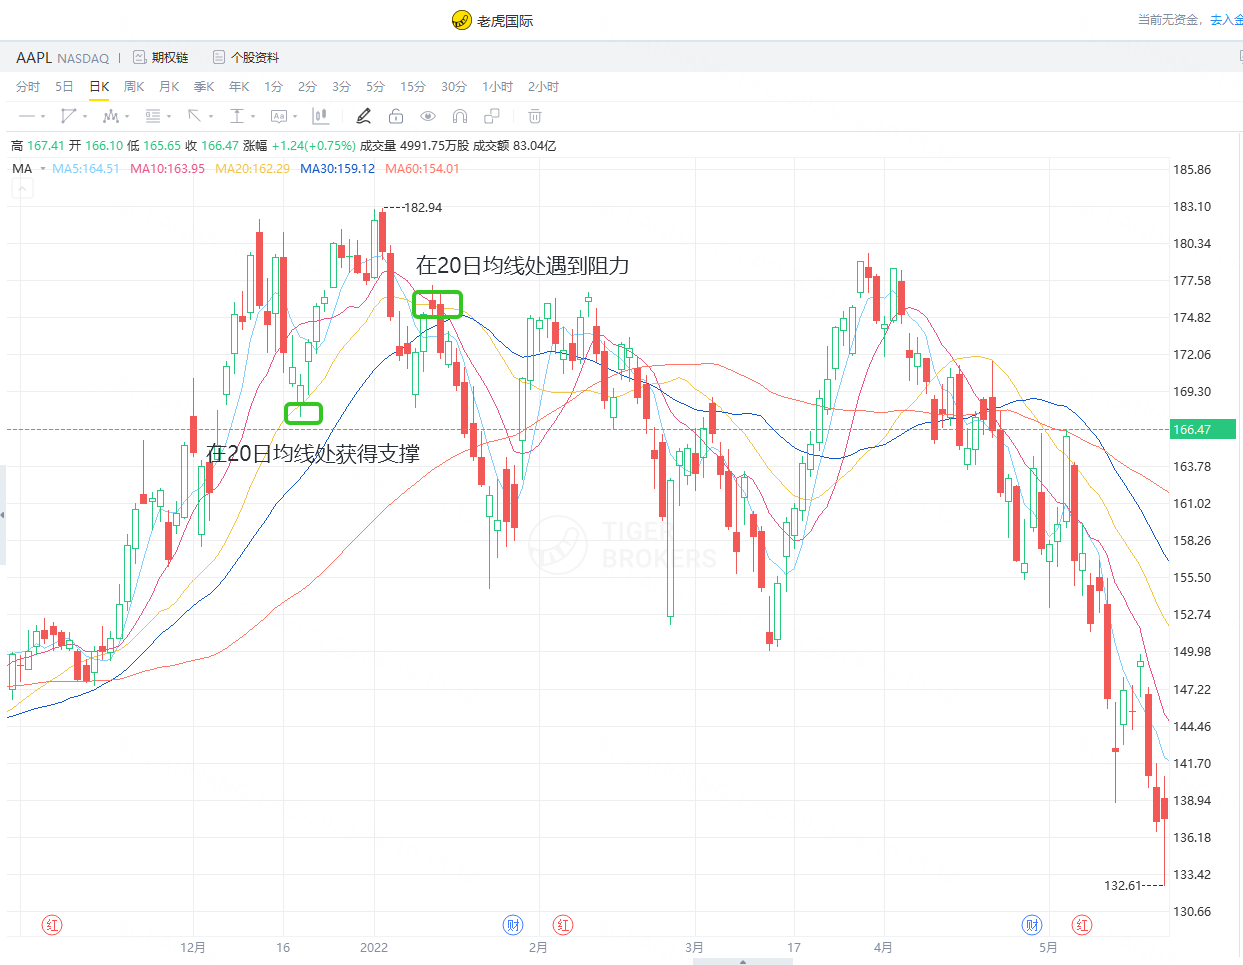Click the MA5:164.51 indicator label
The image size is (1243, 965).
coord(86,169)
